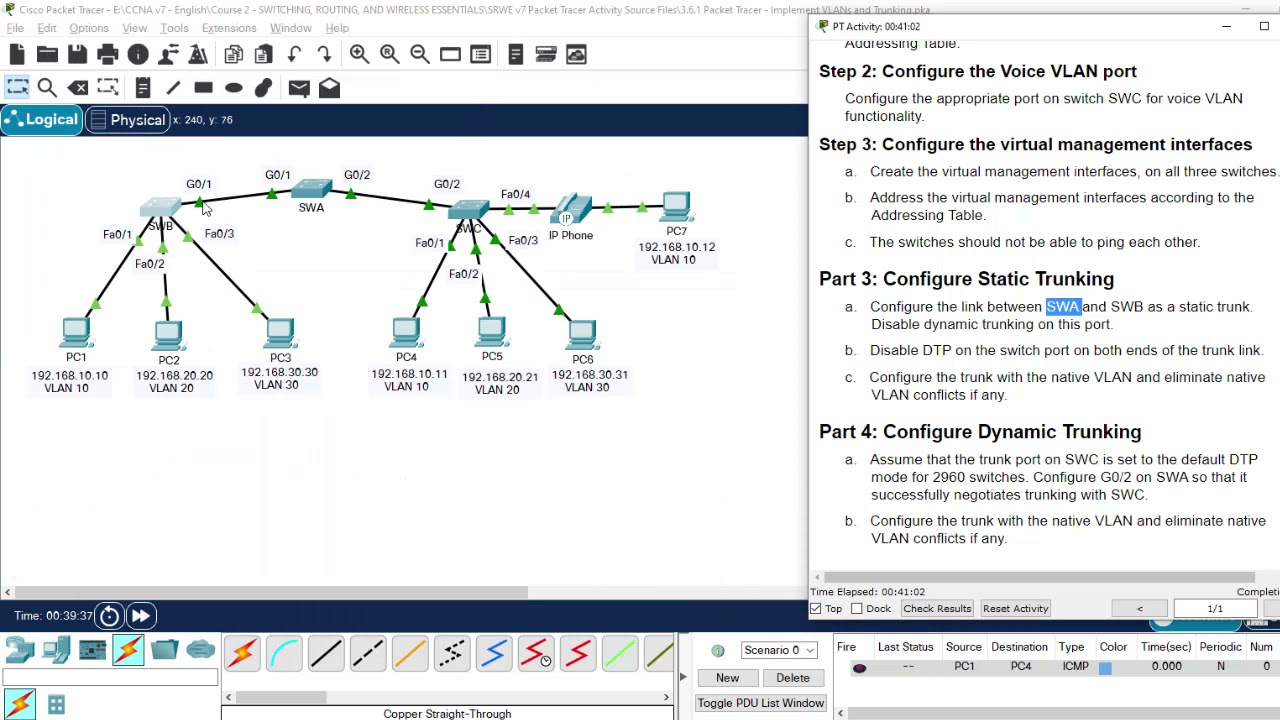Click the Delete scenario button
This screenshot has height=720, width=1280.
tap(793, 678)
